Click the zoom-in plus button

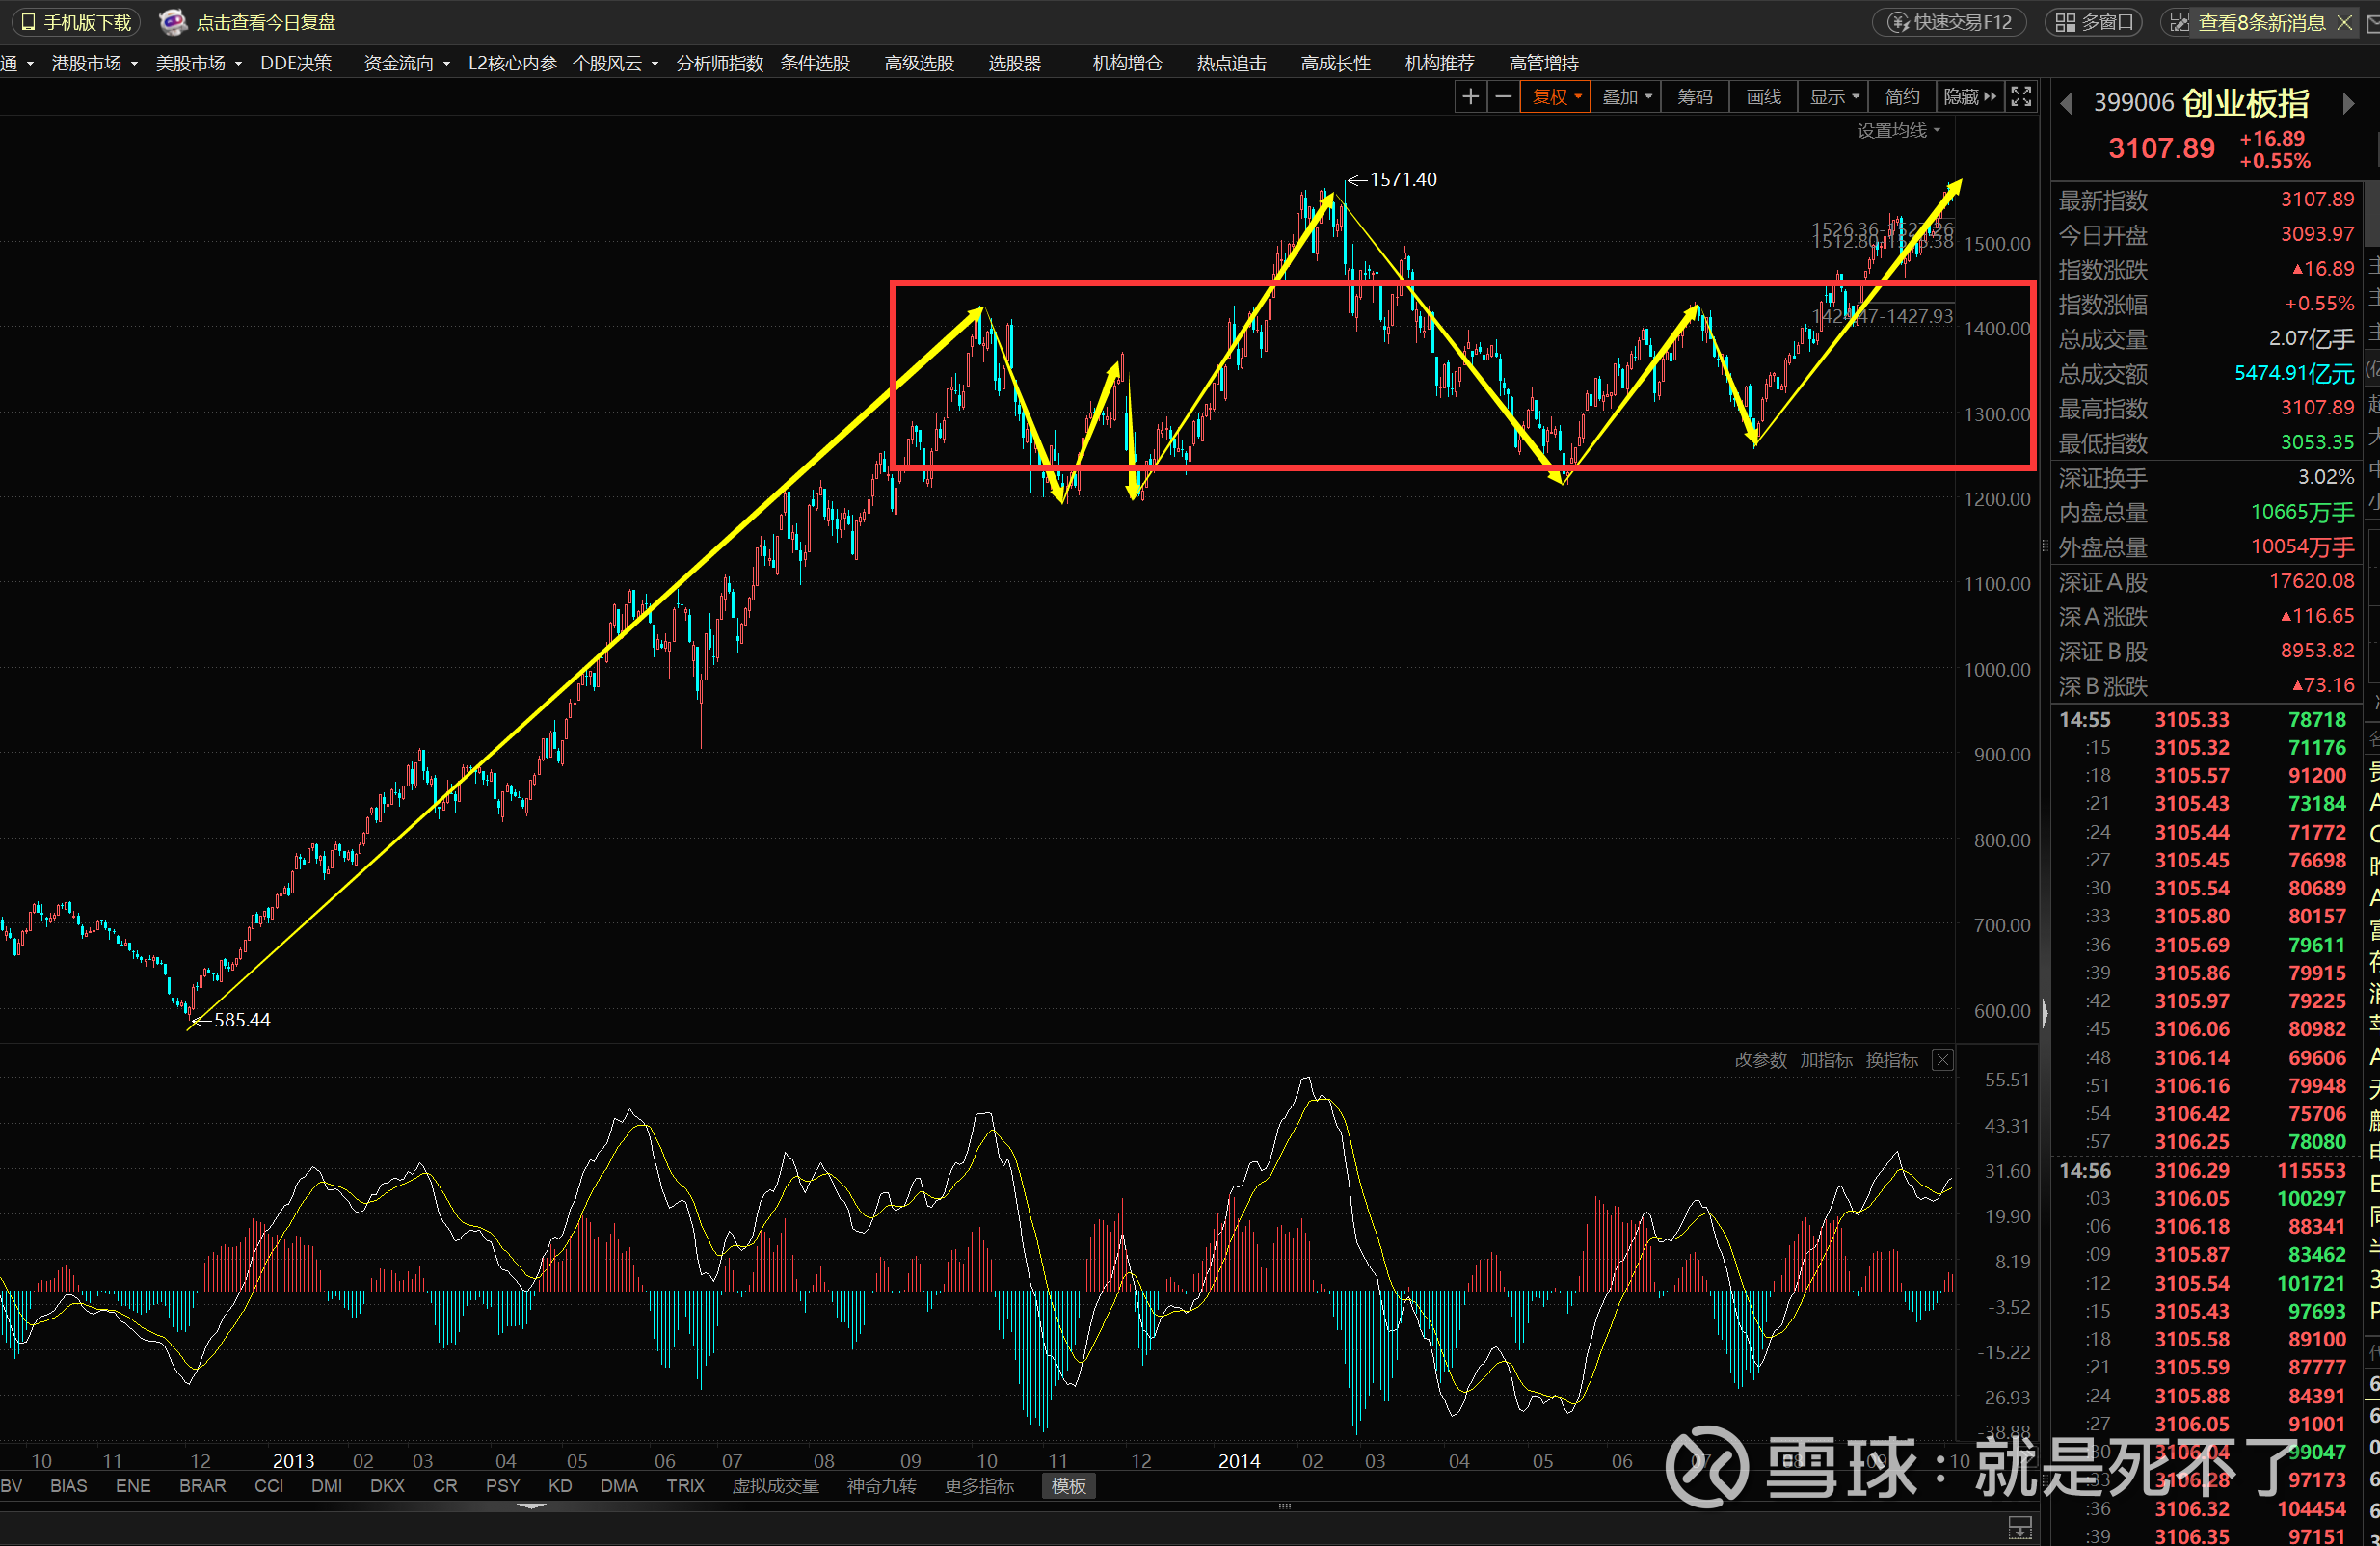pyautogui.click(x=1470, y=97)
